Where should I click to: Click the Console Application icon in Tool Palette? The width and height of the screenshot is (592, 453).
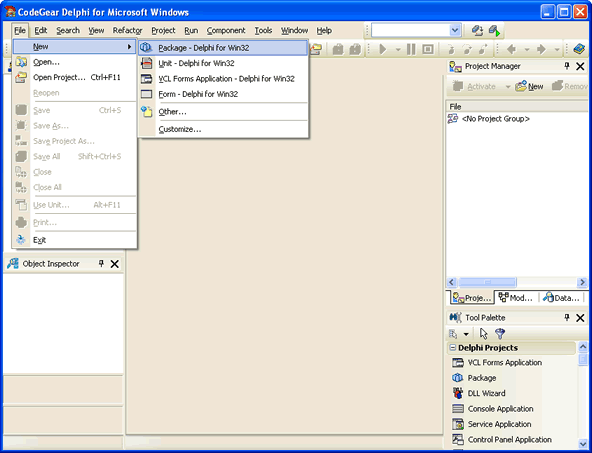point(458,409)
